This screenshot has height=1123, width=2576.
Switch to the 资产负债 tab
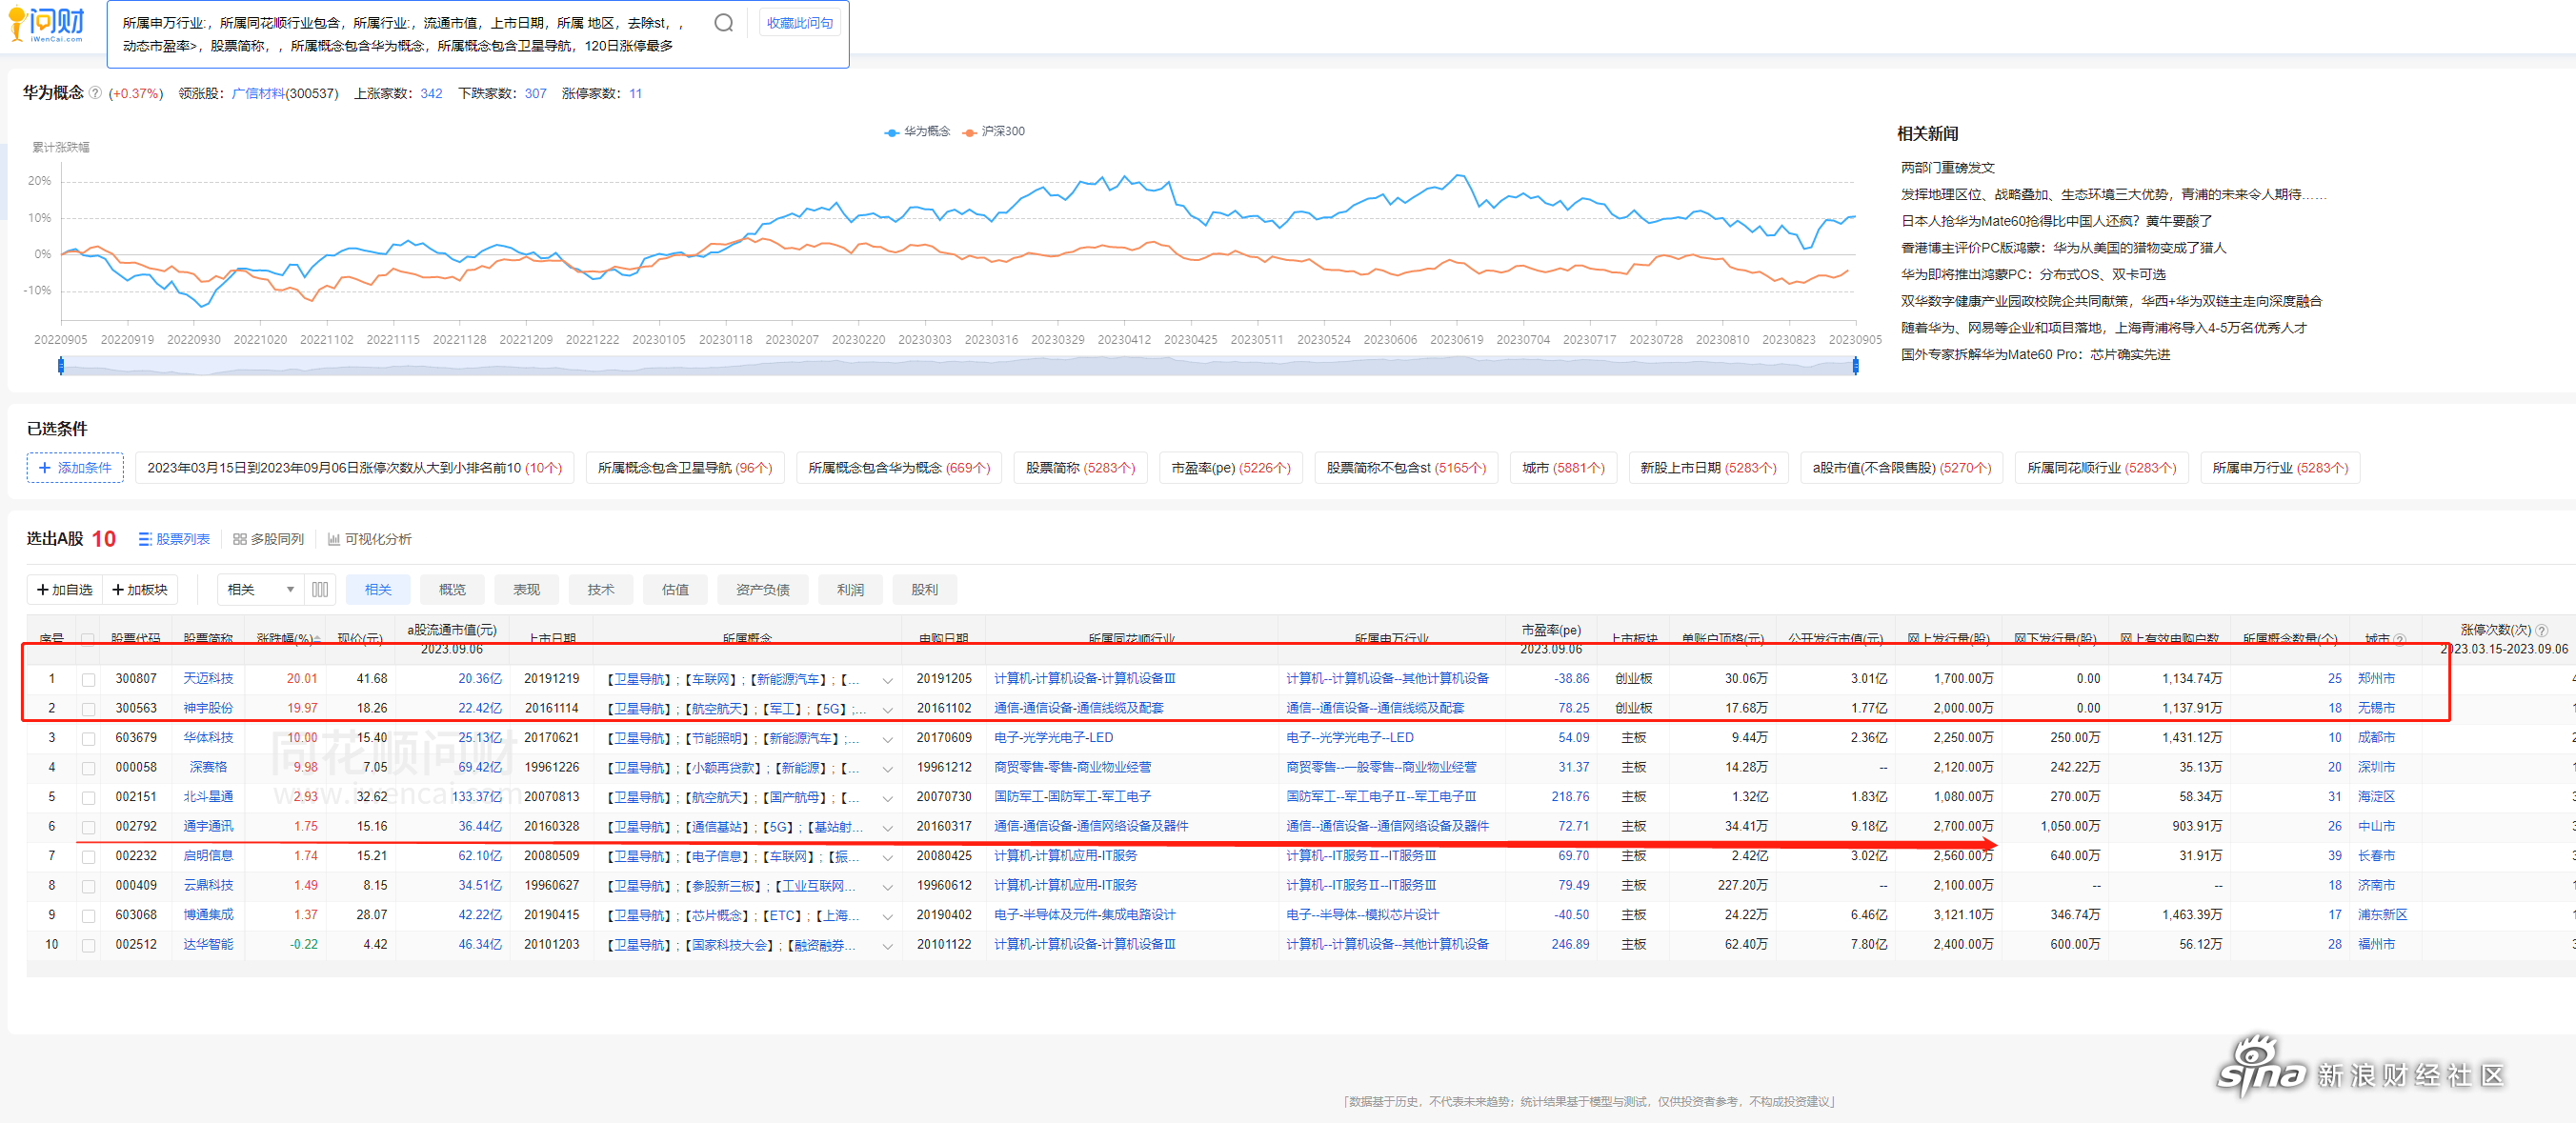[x=762, y=590]
